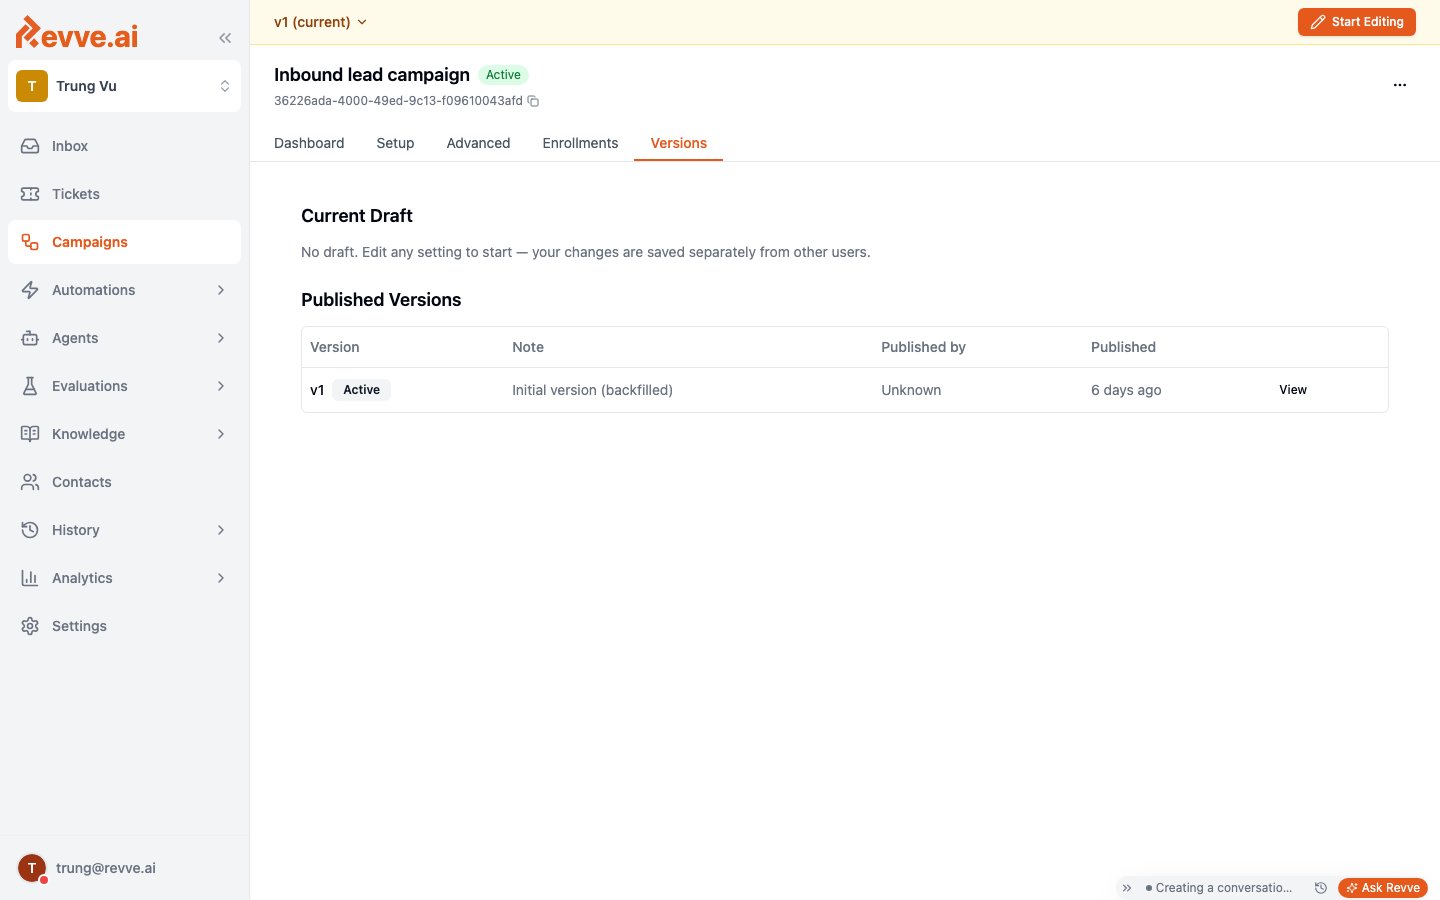Select the Versions tab
Image resolution: width=1440 pixels, height=900 pixels.
click(x=678, y=143)
